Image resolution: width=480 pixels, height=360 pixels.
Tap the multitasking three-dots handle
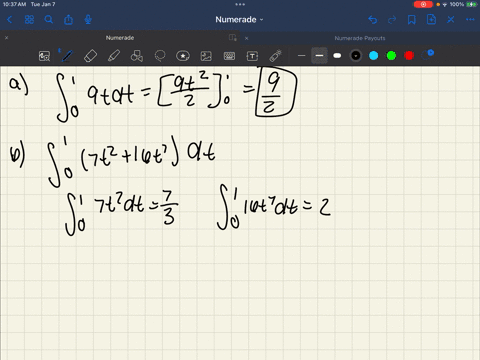point(240,4)
